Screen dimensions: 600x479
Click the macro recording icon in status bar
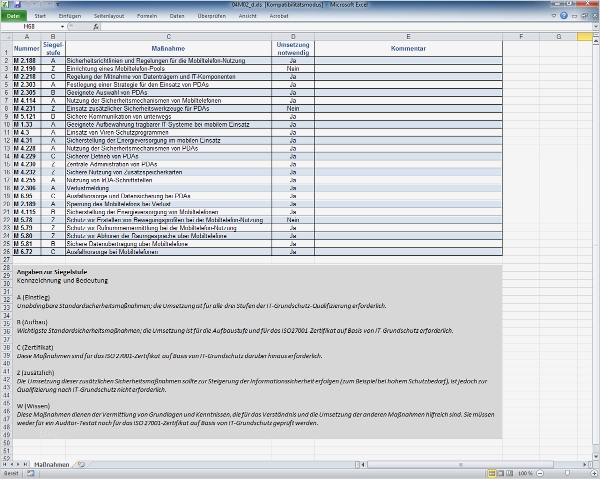pos(31,473)
